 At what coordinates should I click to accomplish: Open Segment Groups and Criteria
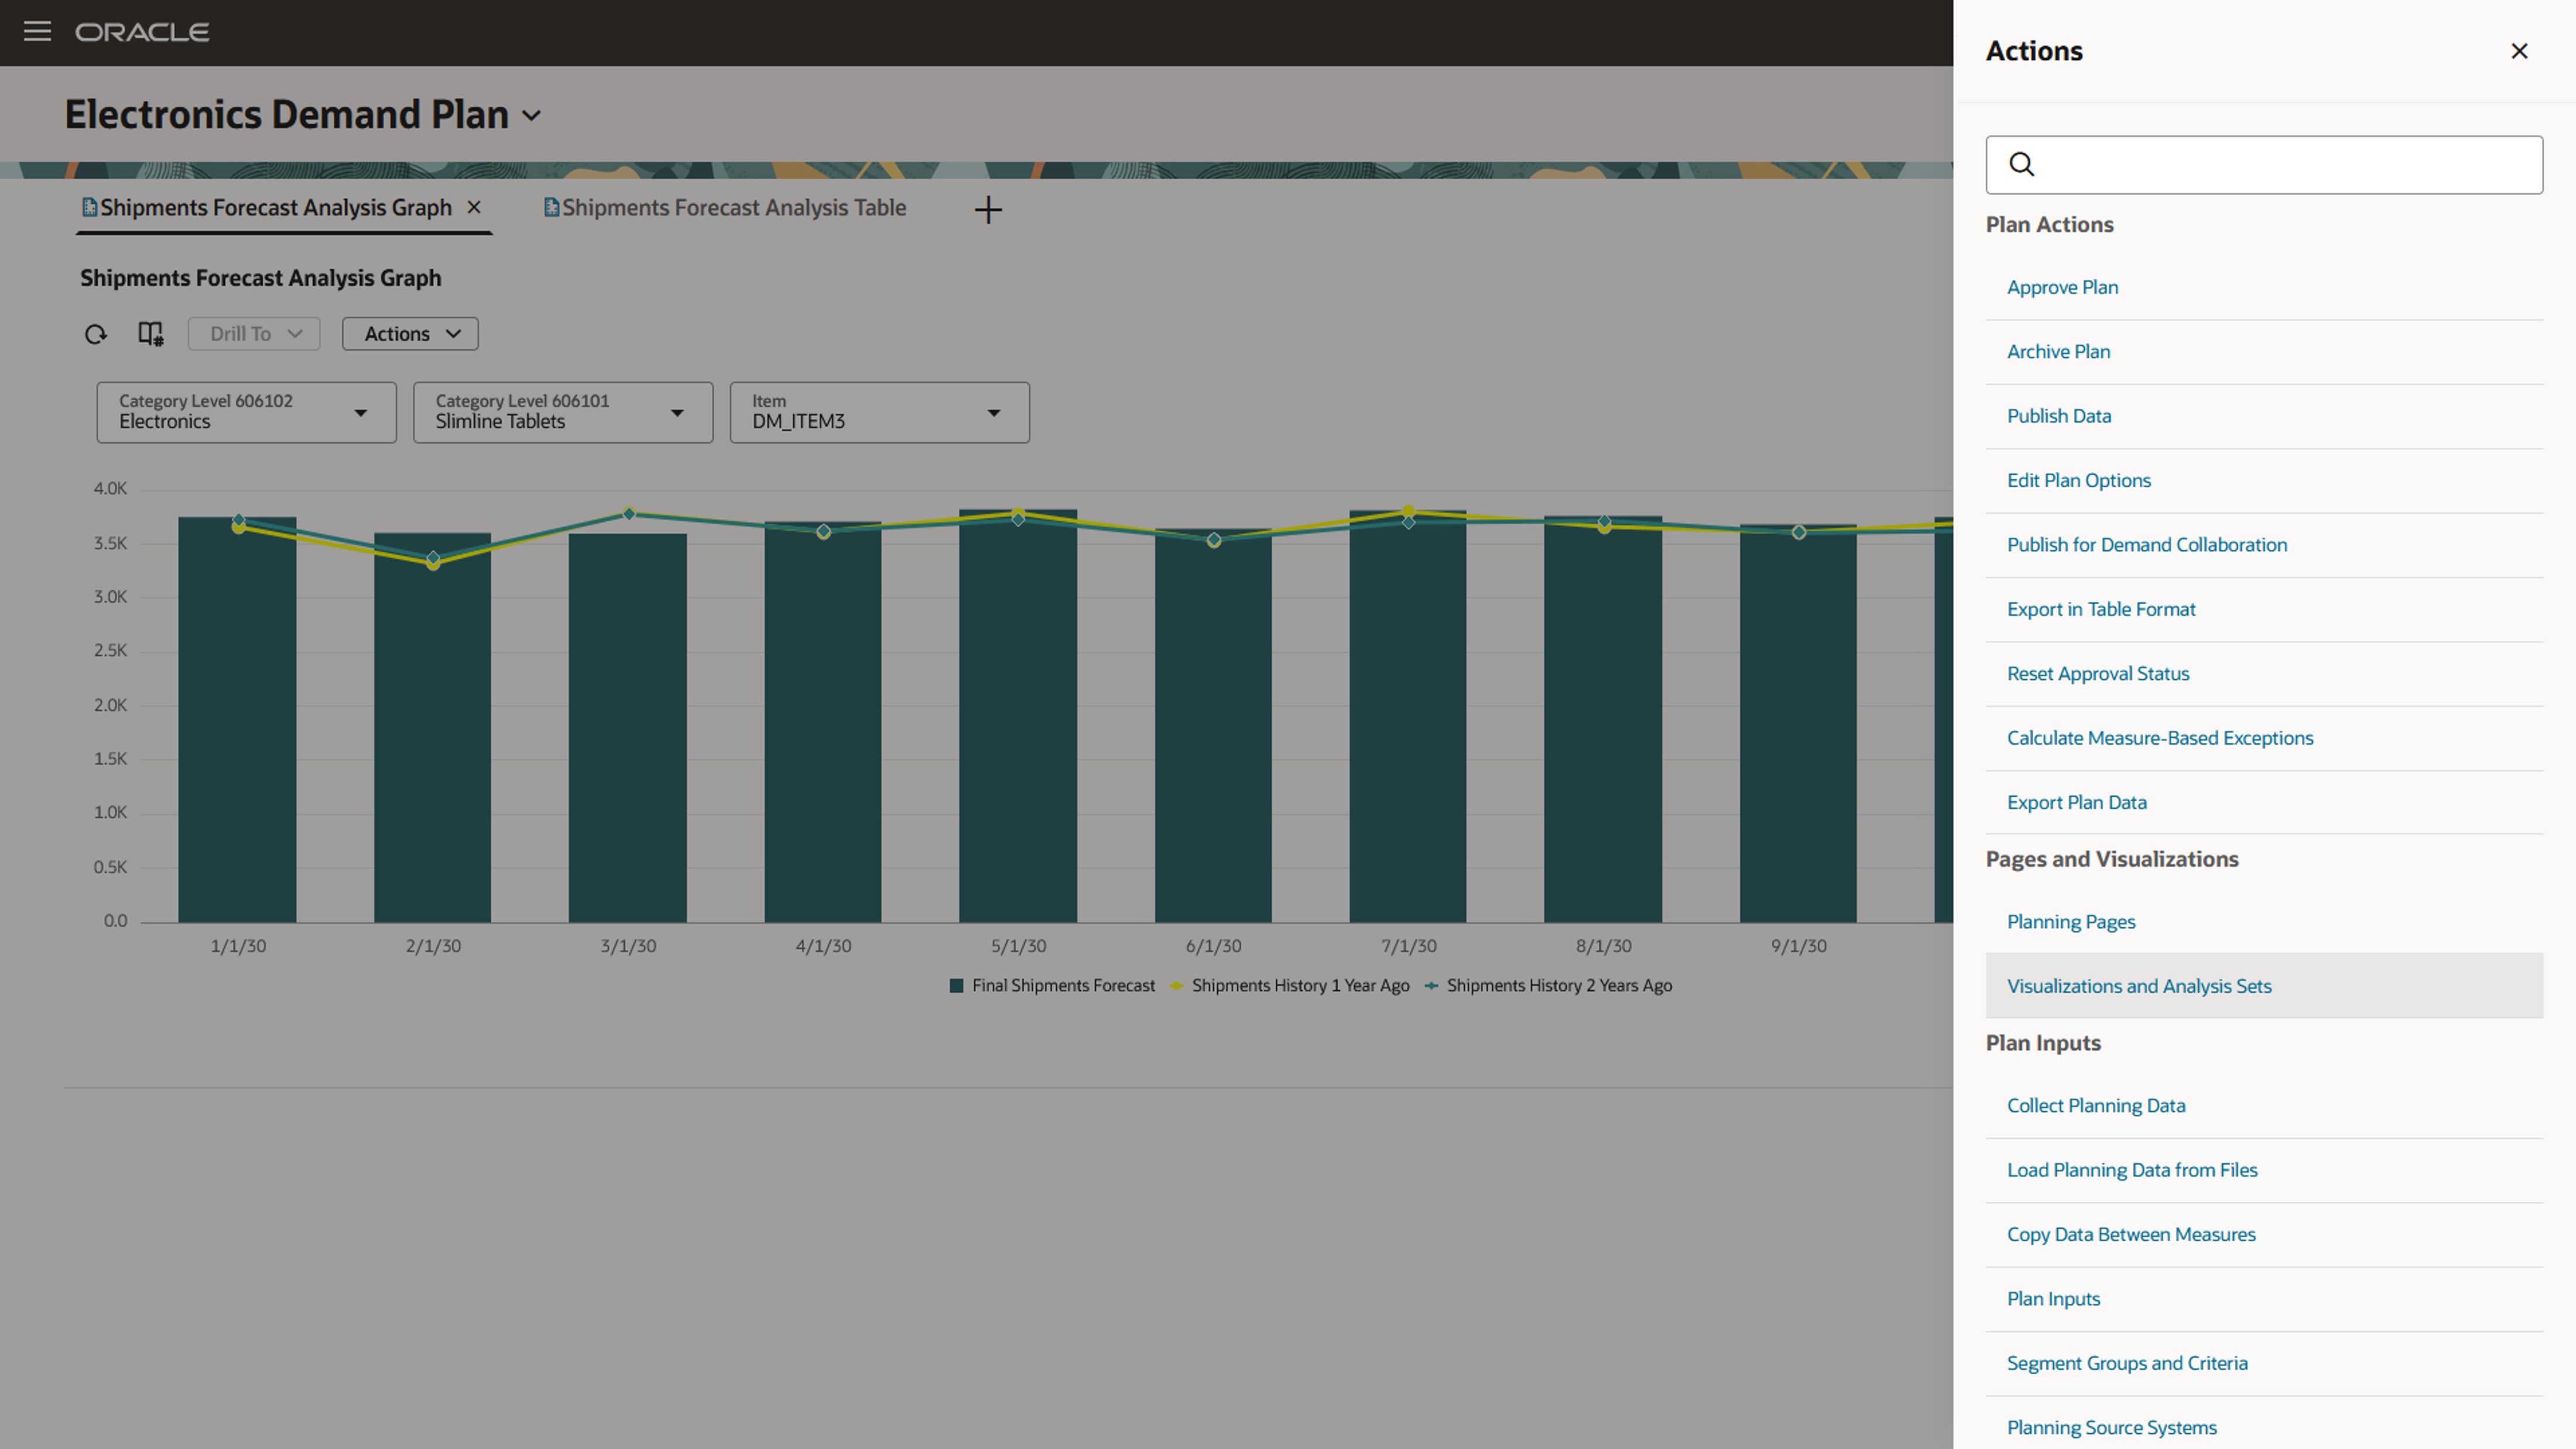click(2127, 1364)
